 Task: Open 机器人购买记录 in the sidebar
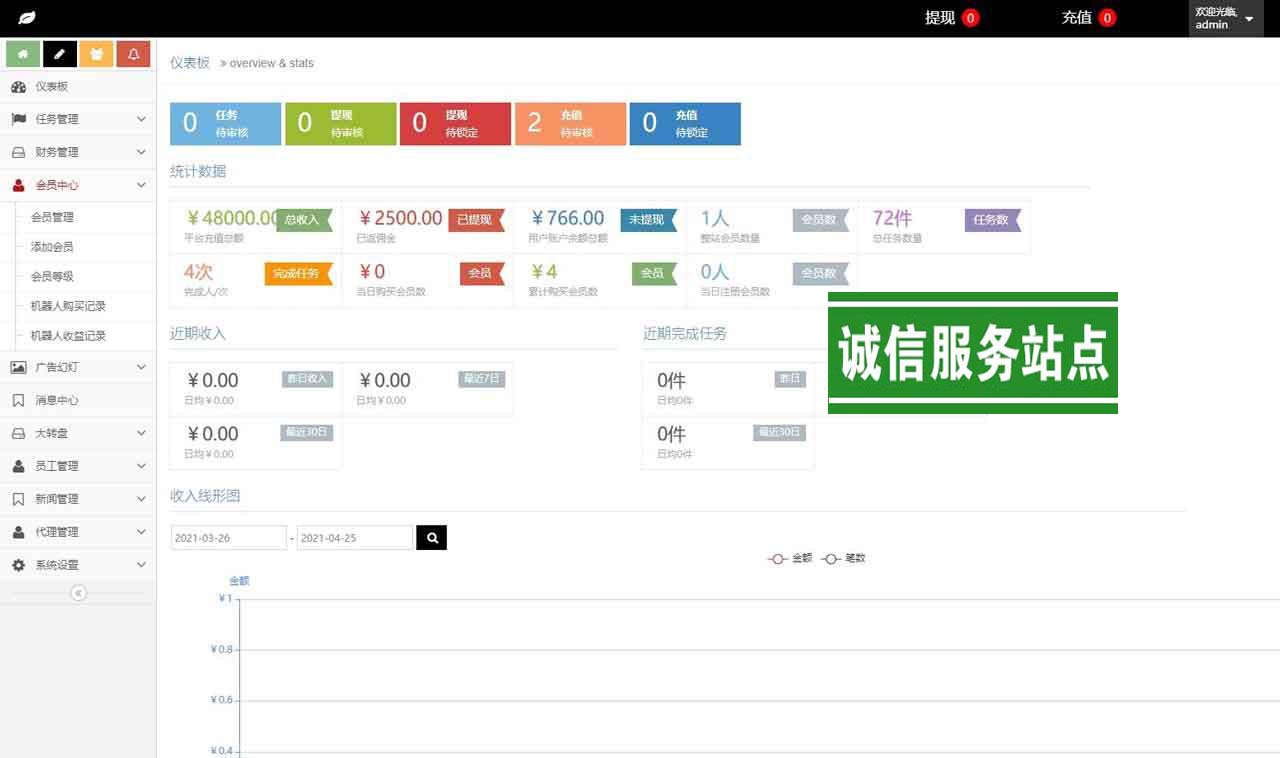(68, 306)
